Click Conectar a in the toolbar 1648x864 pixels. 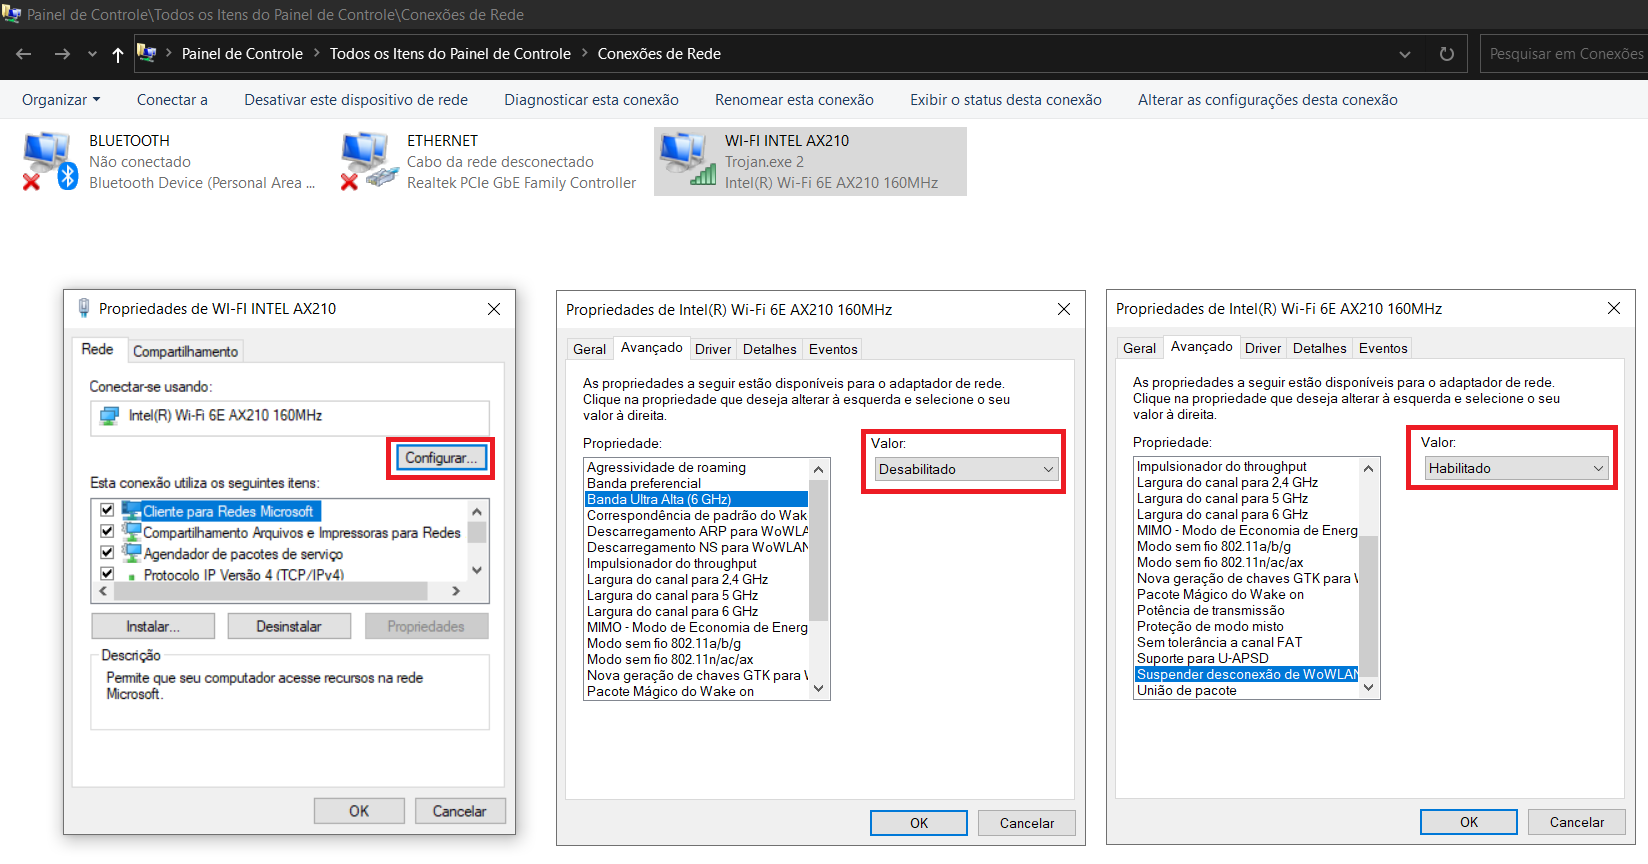(172, 100)
